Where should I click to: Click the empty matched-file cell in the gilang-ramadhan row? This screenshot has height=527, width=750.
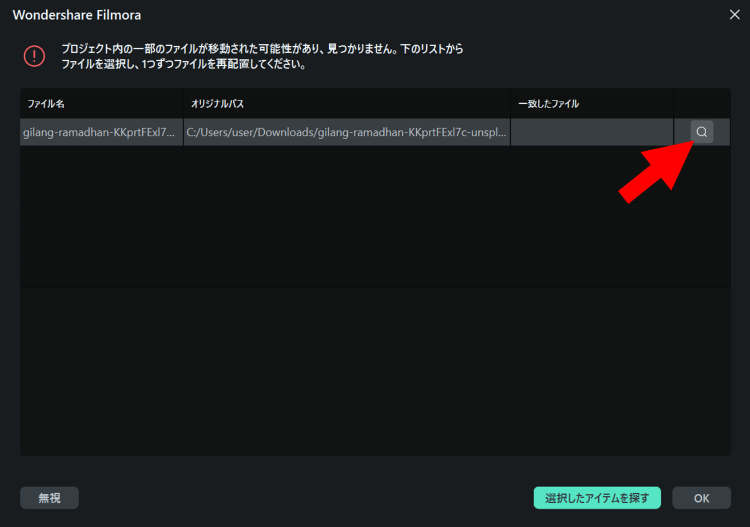point(592,132)
